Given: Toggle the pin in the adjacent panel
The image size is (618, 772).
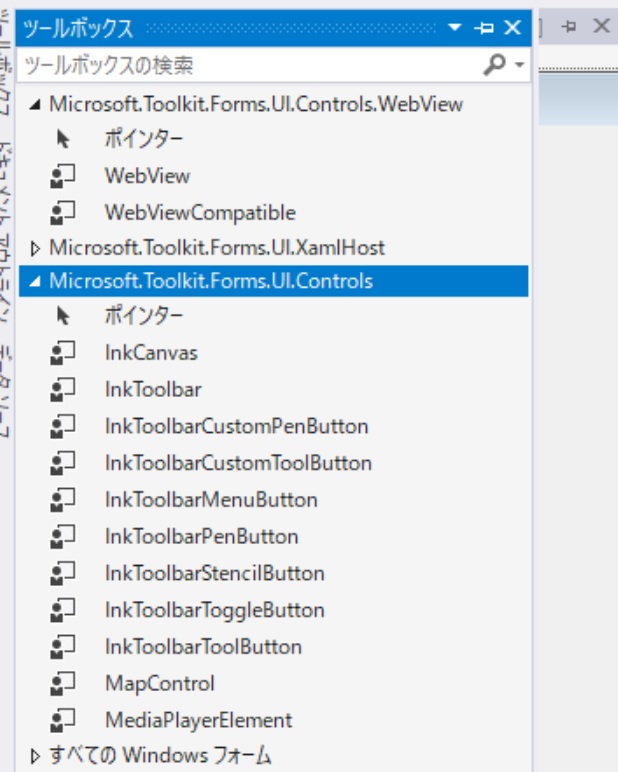Looking at the screenshot, I should [x=569, y=26].
